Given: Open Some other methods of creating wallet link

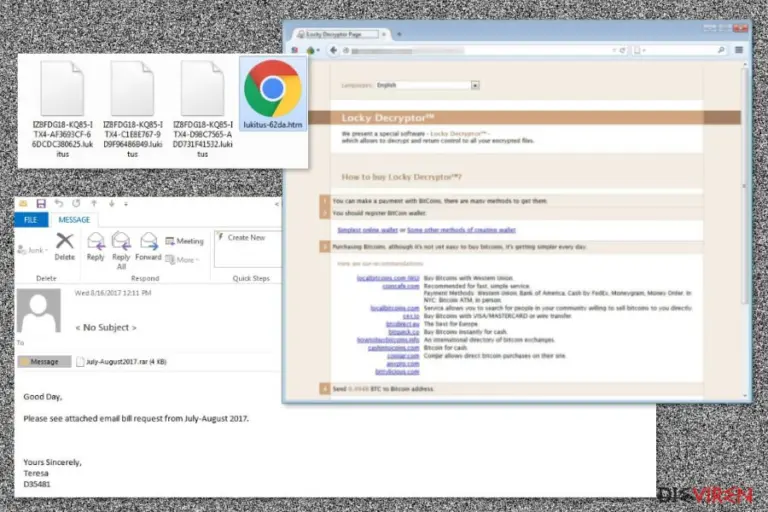Looking at the screenshot, I should (x=461, y=230).
